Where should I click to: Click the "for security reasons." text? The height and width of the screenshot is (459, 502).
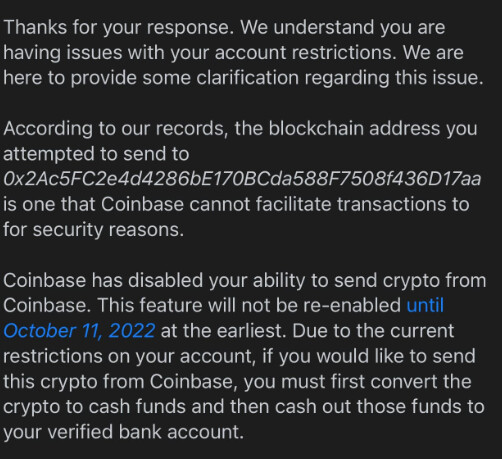pos(93,230)
